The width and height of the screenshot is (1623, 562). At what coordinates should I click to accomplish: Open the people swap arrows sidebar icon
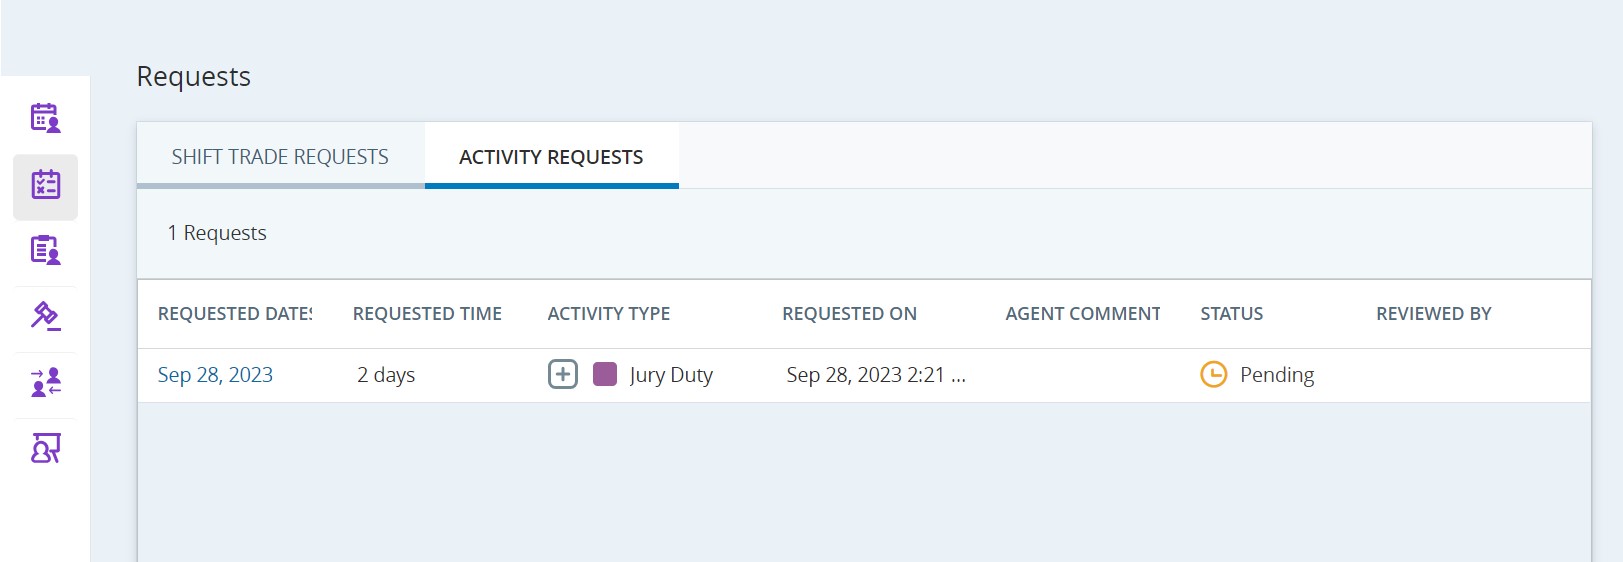tap(45, 382)
